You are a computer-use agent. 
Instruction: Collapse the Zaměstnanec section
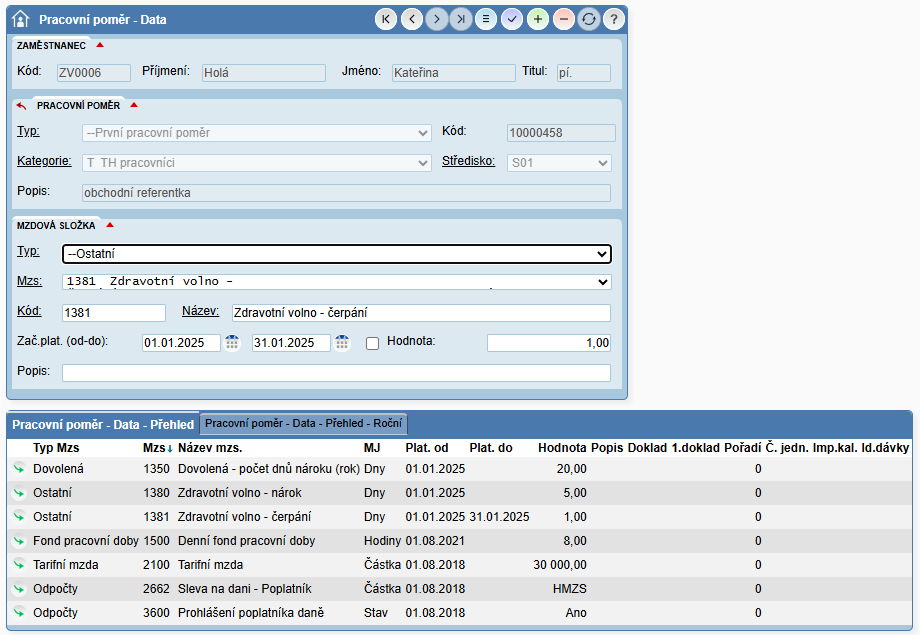100,45
